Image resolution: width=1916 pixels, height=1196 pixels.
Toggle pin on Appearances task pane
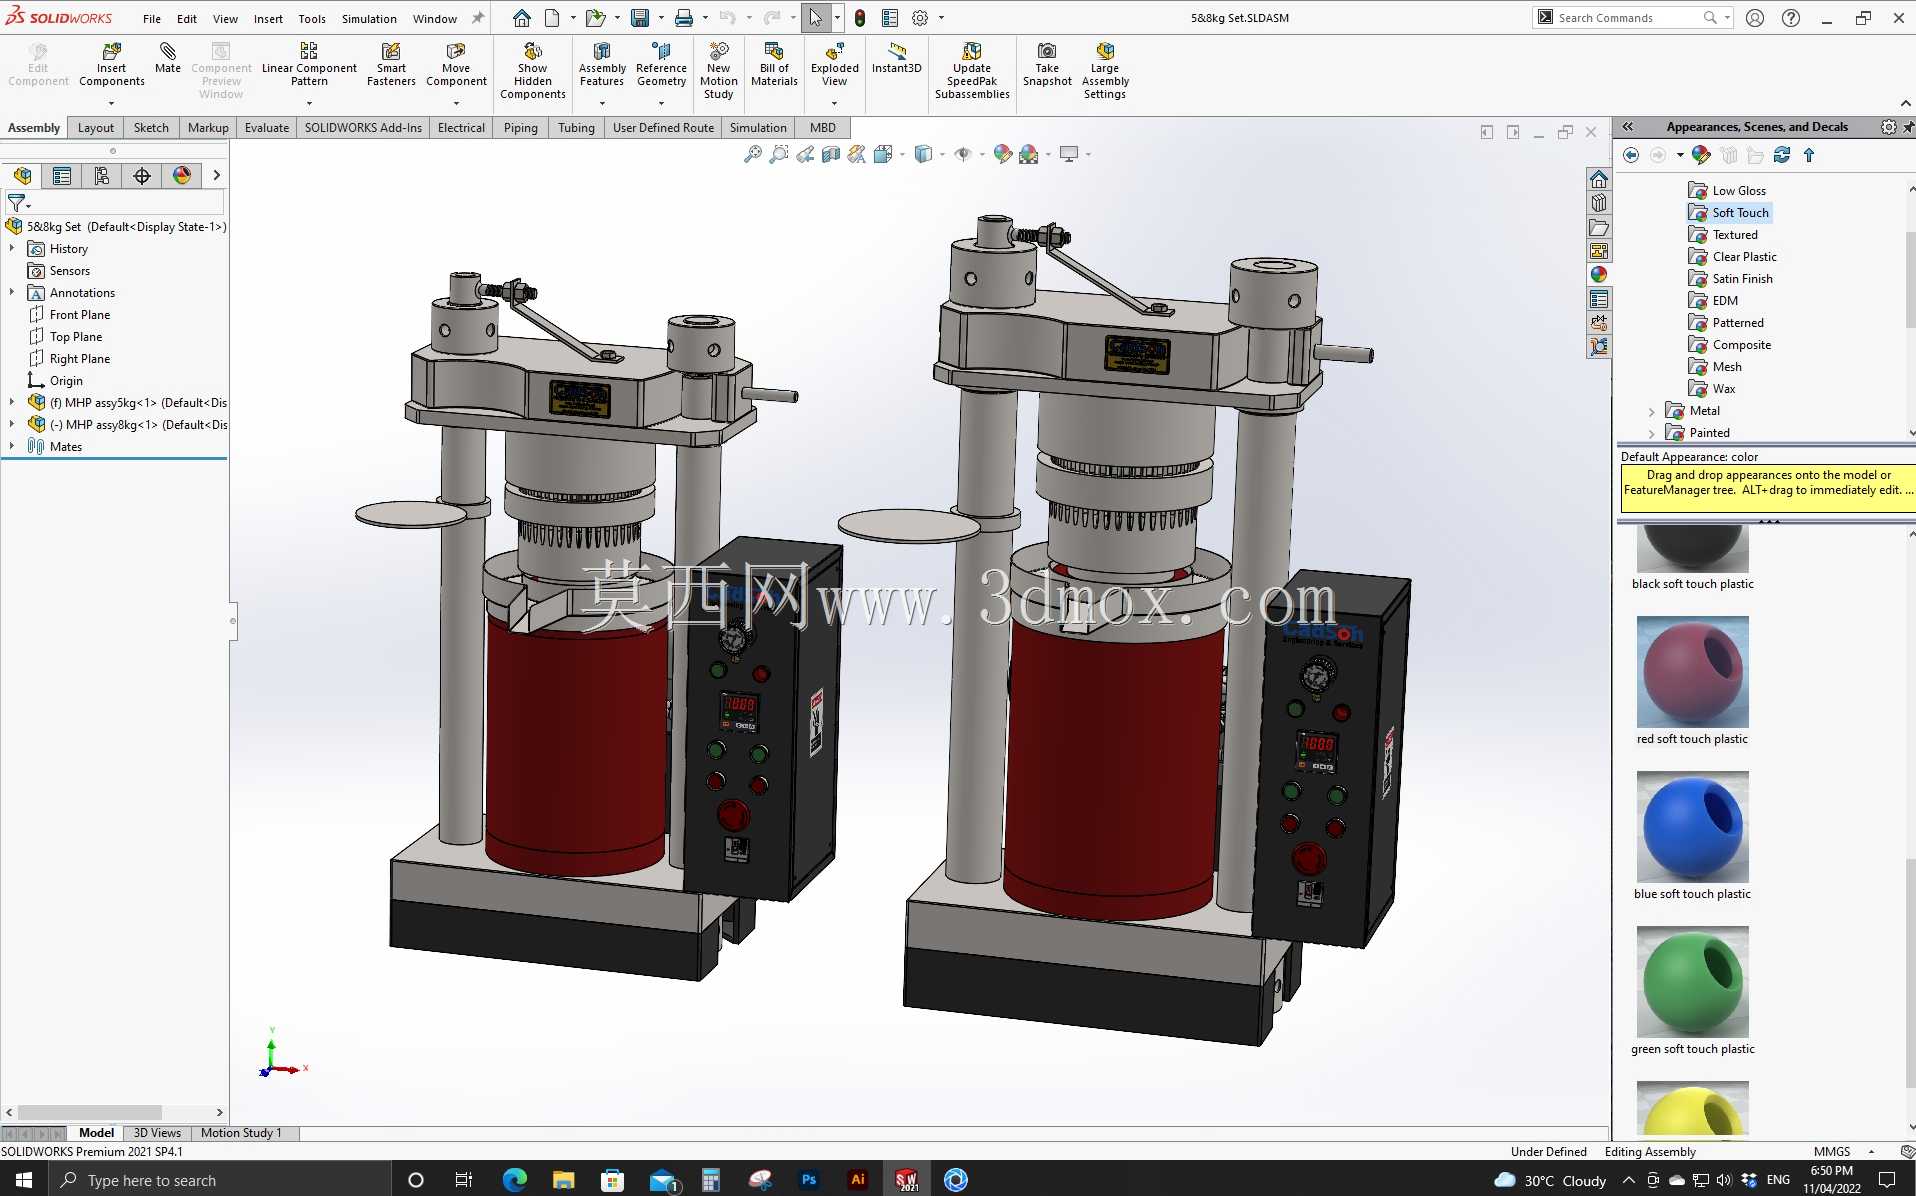pyautogui.click(x=1909, y=127)
